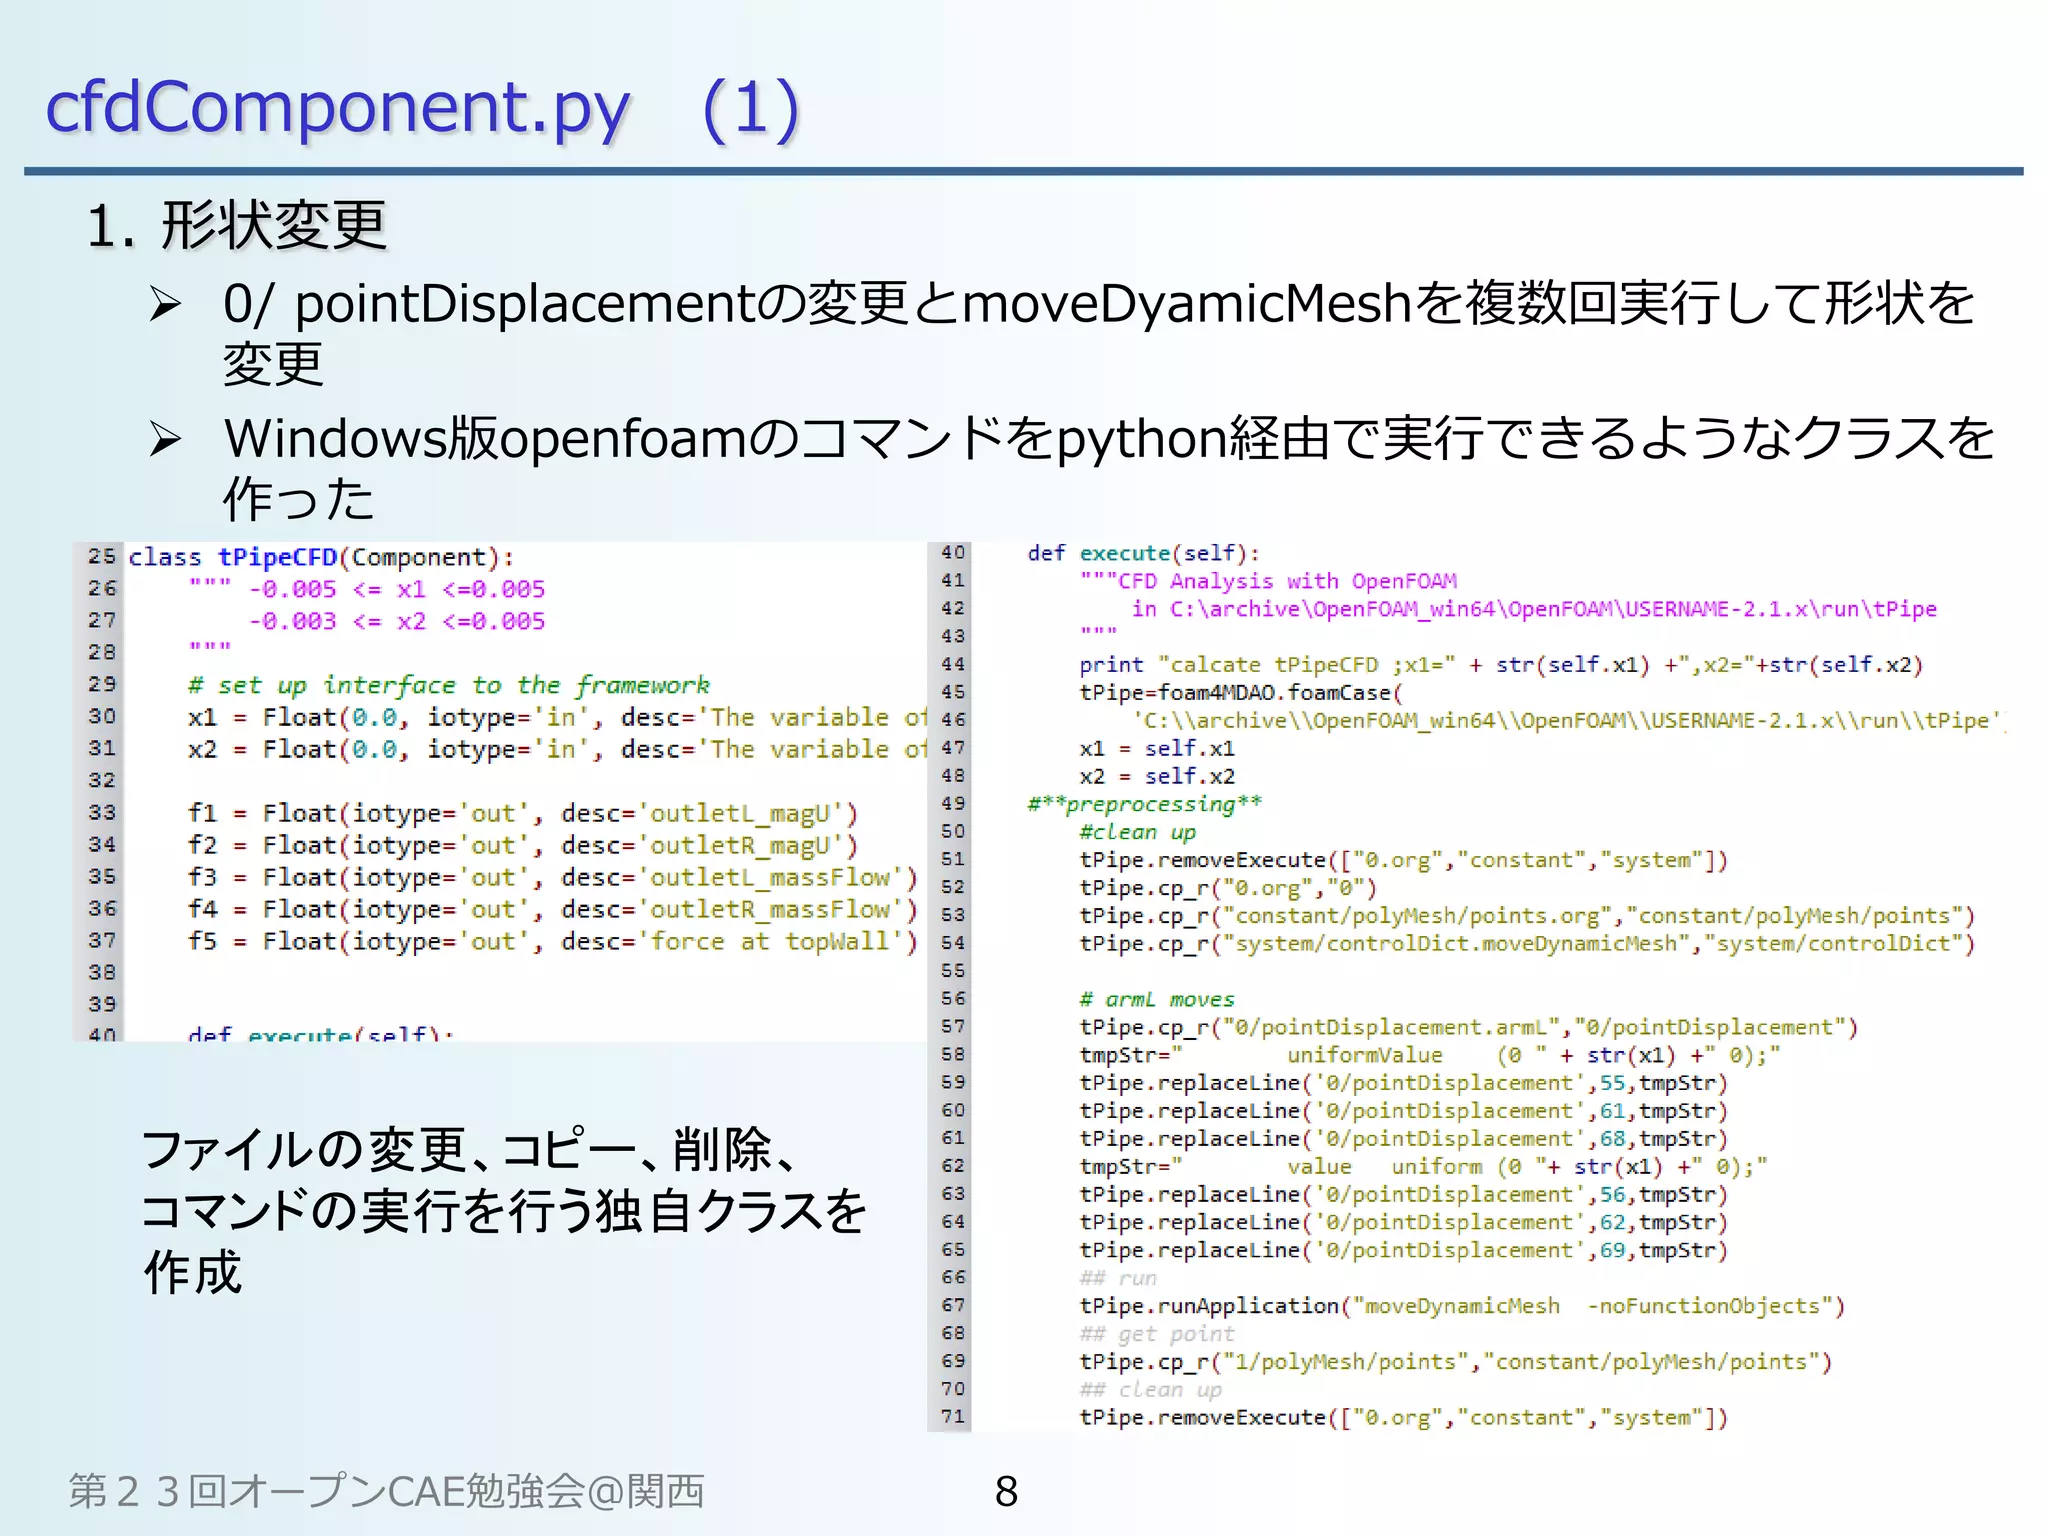
Task: Click line 'tPipe=foam4MDAO.foamCase('
Action: (1241, 693)
